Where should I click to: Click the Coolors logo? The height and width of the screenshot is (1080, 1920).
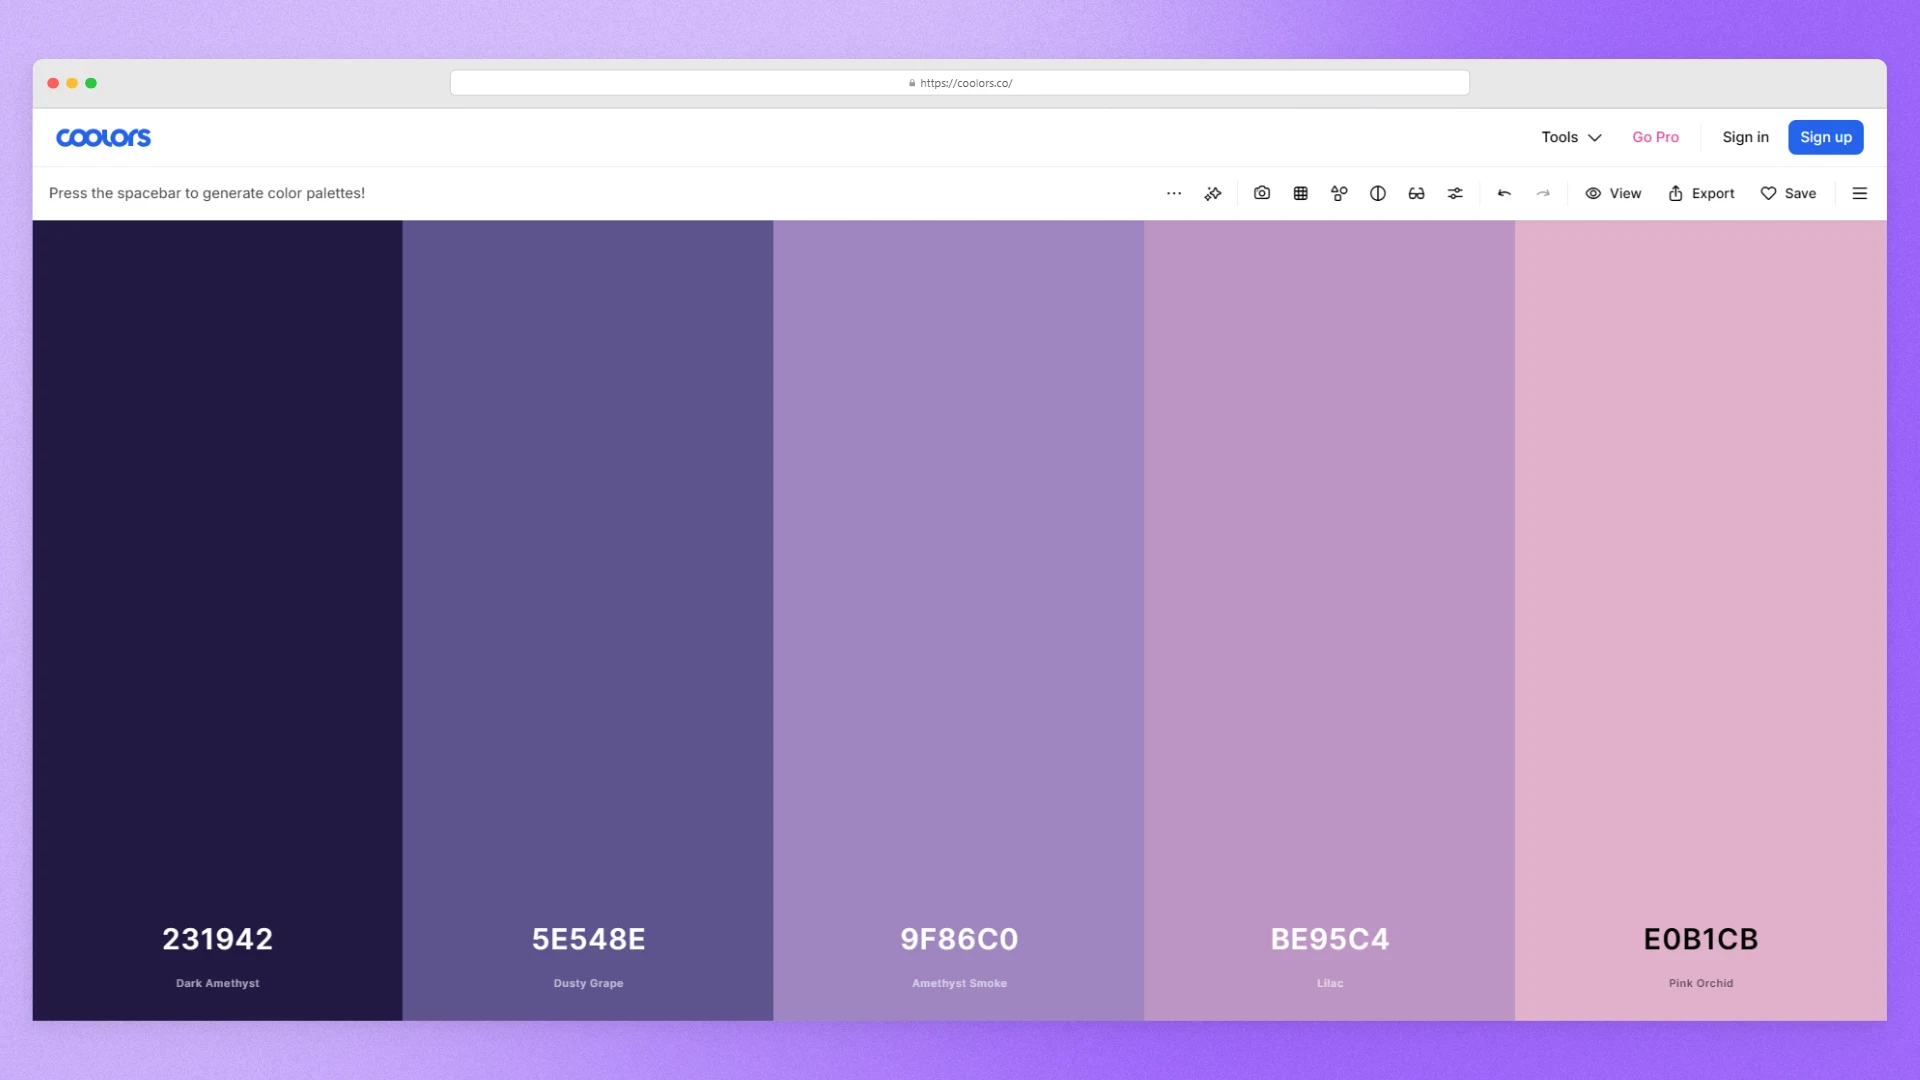tap(103, 137)
